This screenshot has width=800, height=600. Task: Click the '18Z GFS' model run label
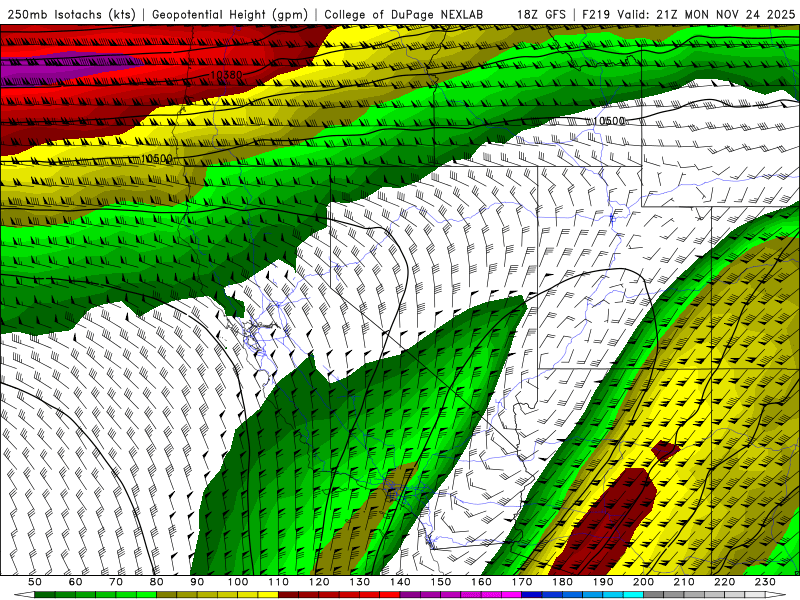tap(541, 14)
